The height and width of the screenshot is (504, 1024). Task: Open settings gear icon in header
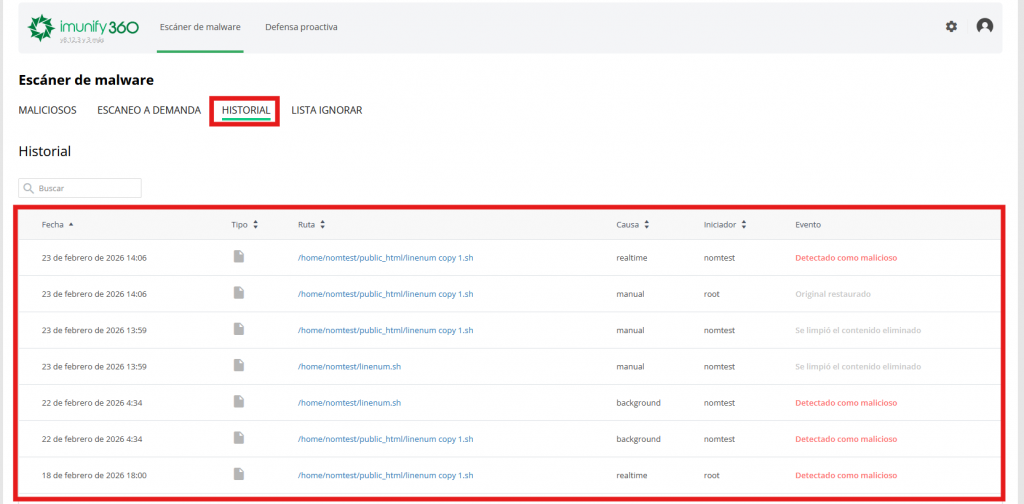click(951, 26)
